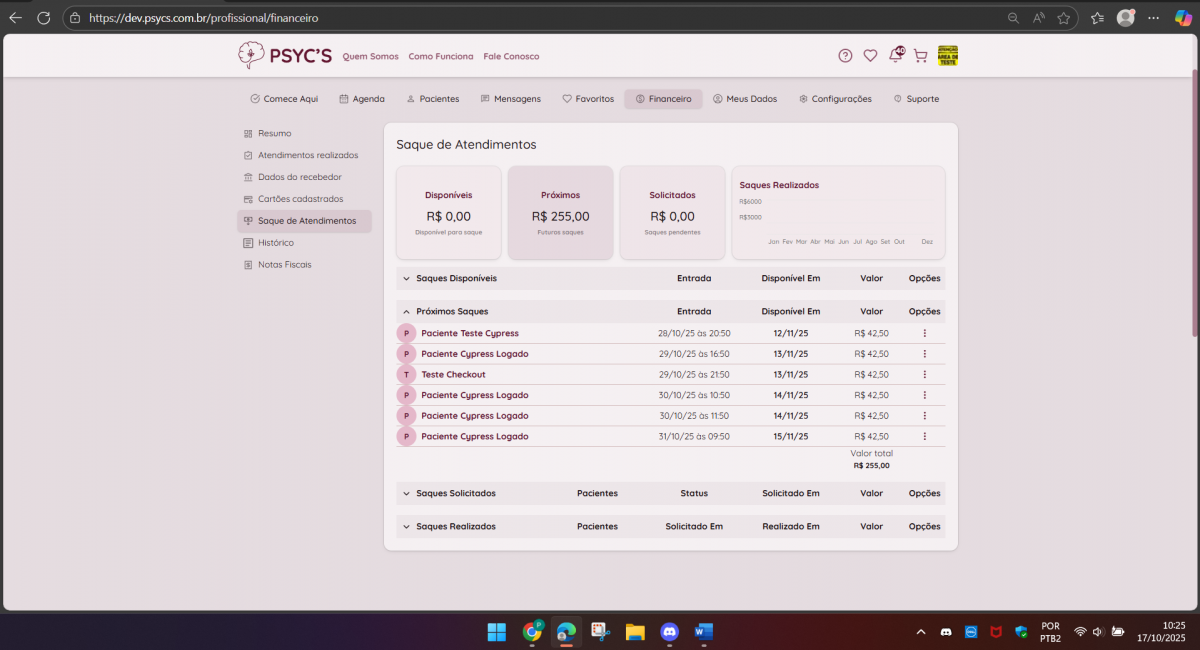Open Histórico in the sidebar
The height and width of the screenshot is (650, 1200).
[275, 243]
